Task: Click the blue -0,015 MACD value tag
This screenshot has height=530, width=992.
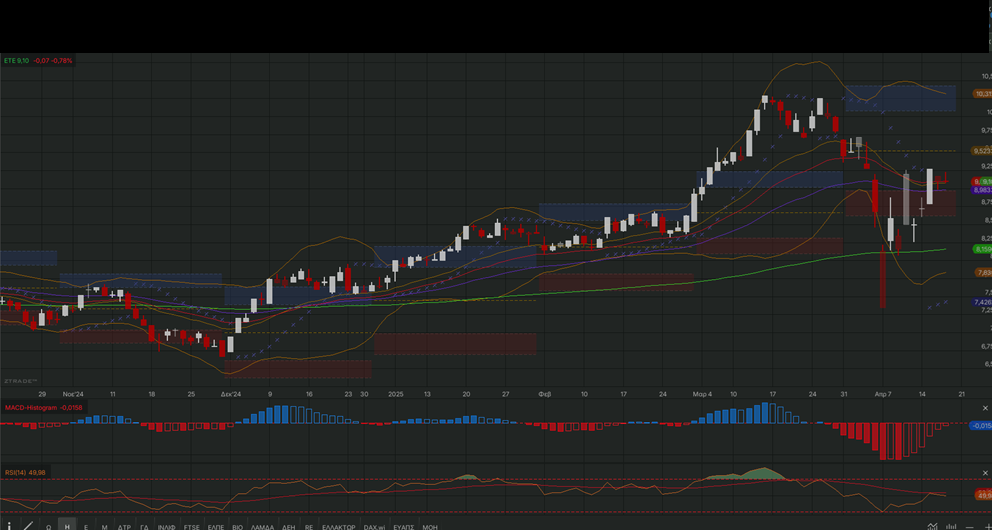Action: pos(981,426)
